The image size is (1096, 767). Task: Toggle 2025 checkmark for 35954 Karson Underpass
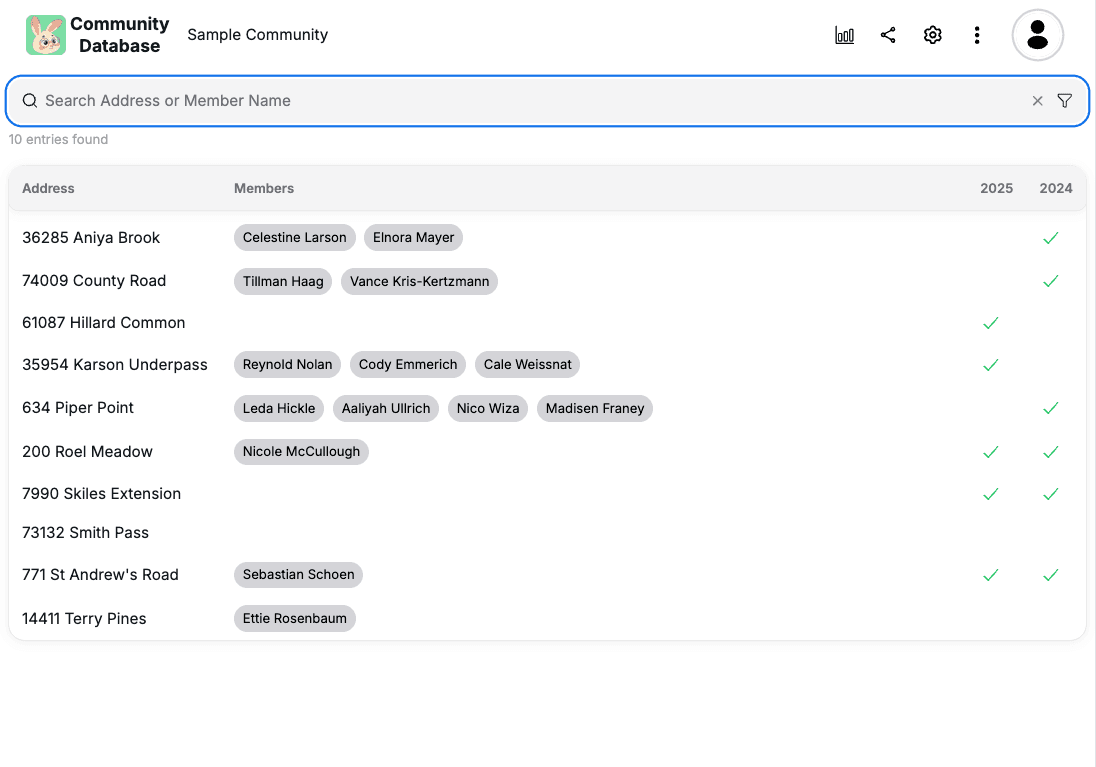[990, 365]
